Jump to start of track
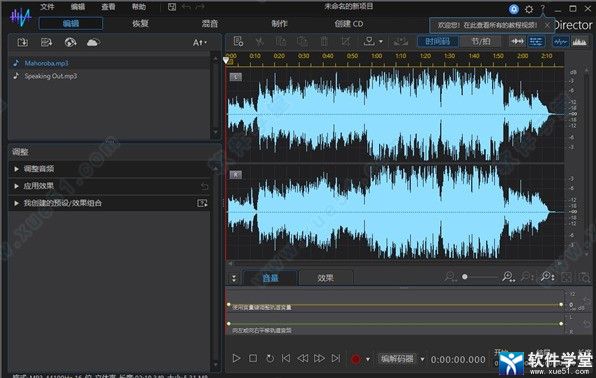Viewport: 596px width, 378px height. click(286, 358)
